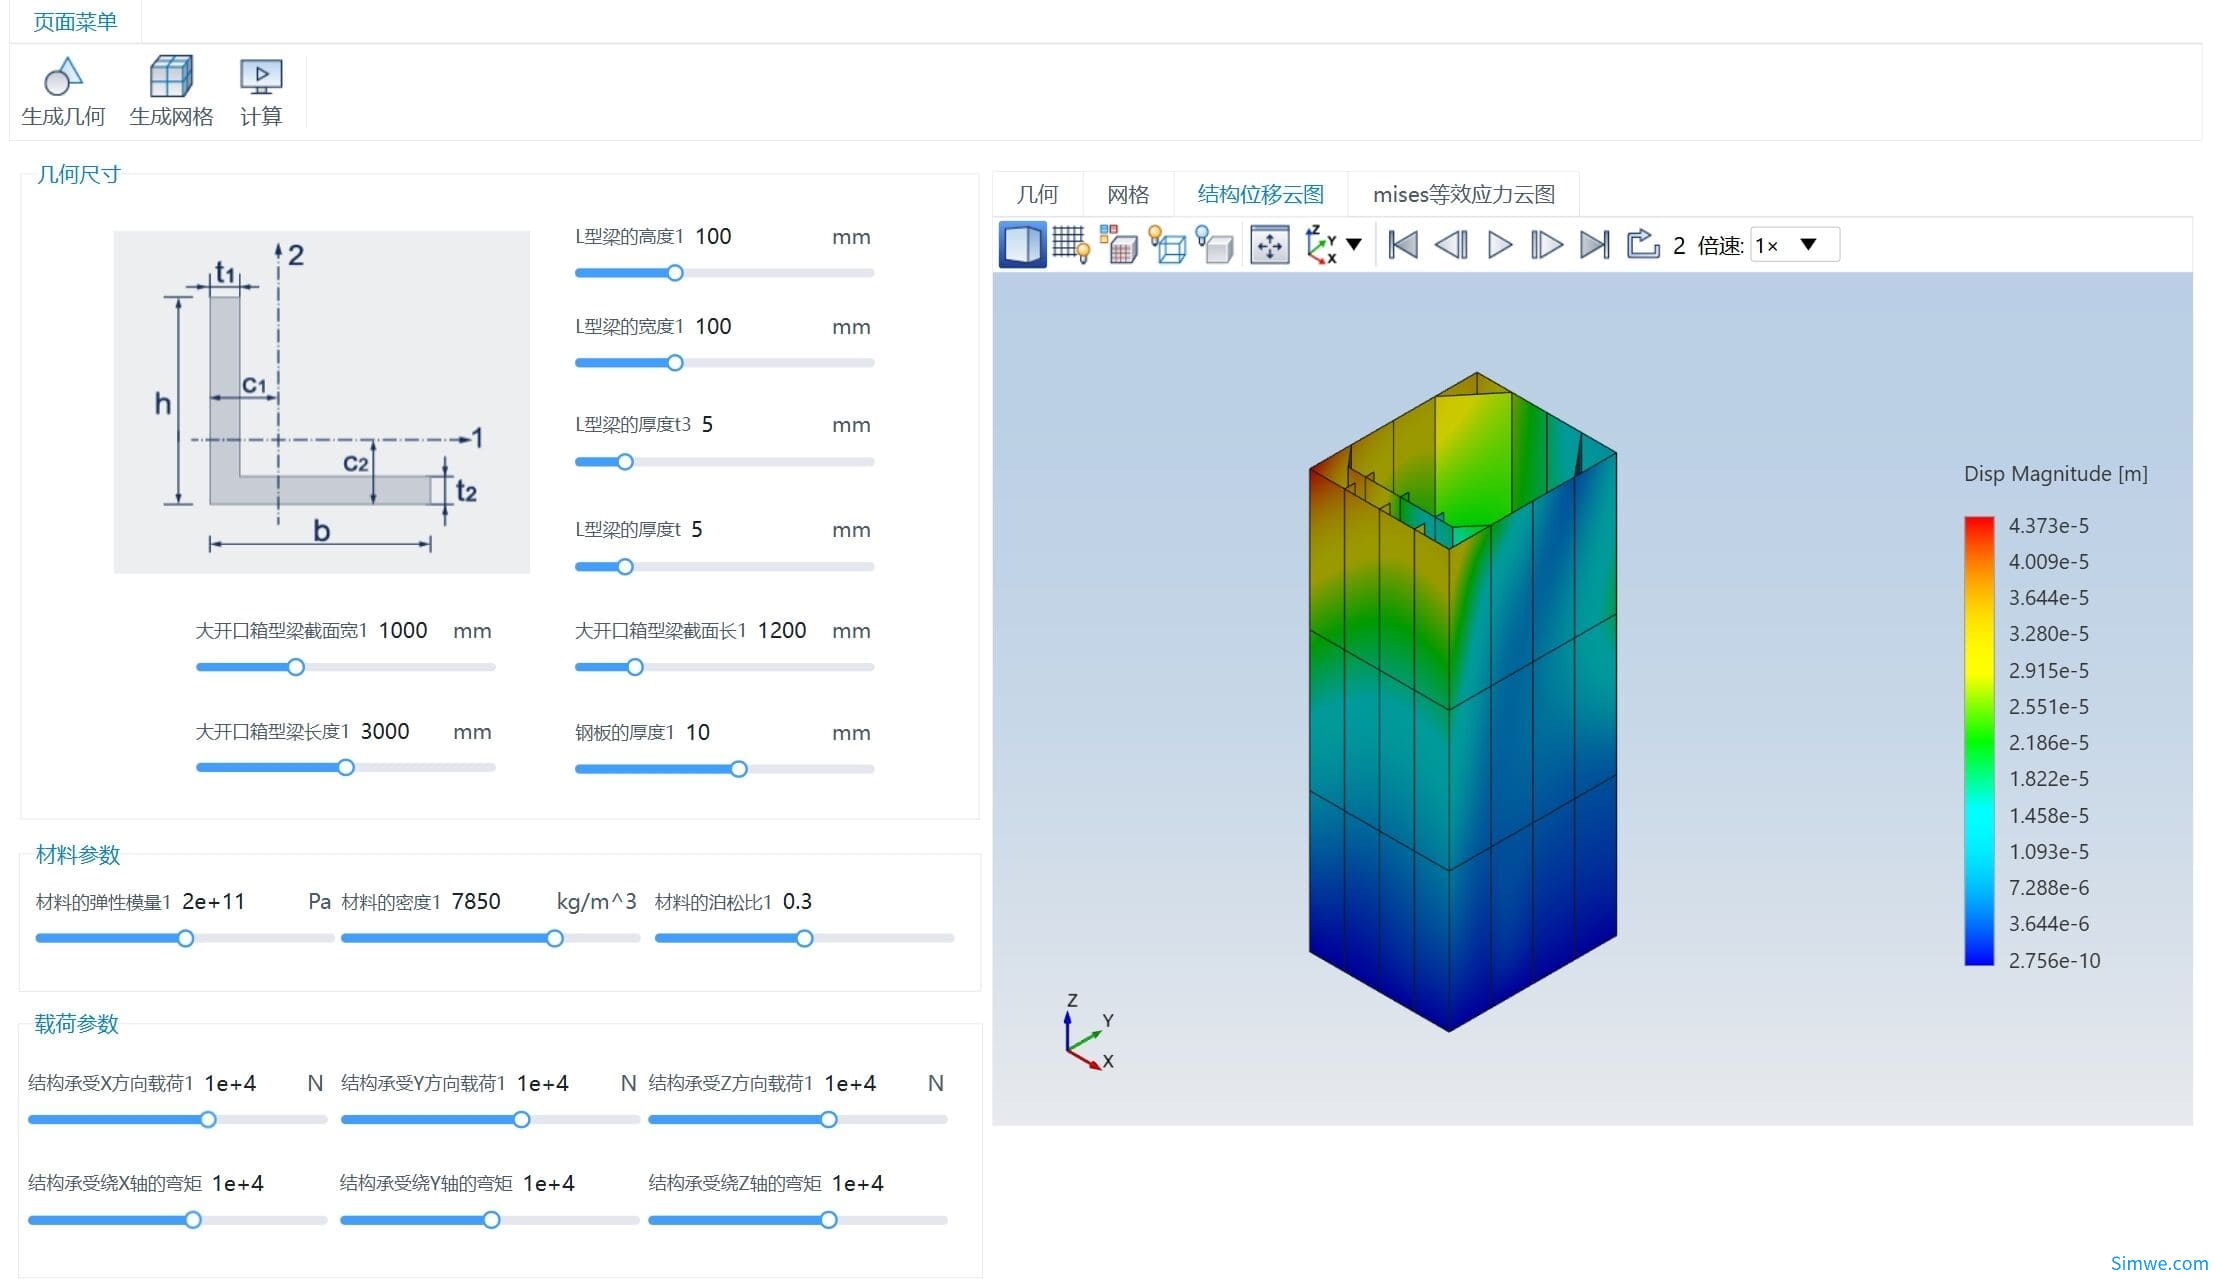The width and height of the screenshot is (2215, 1279).
Task: Click the 钢板的厚度1 slider handle
Action: [x=738, y=769]
